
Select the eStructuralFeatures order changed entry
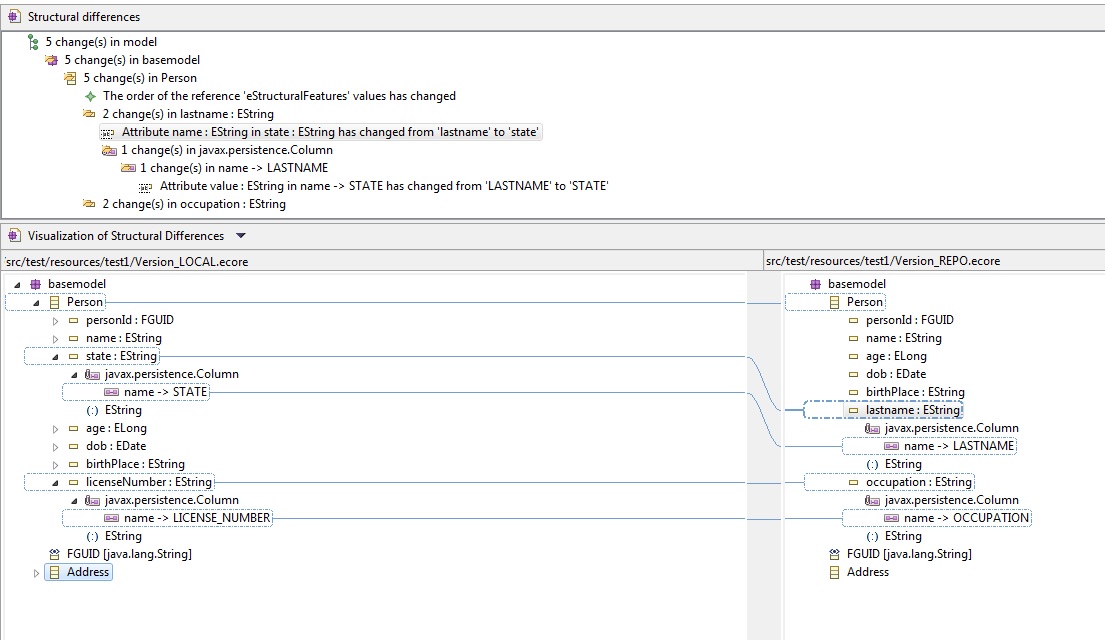(279, 96)
